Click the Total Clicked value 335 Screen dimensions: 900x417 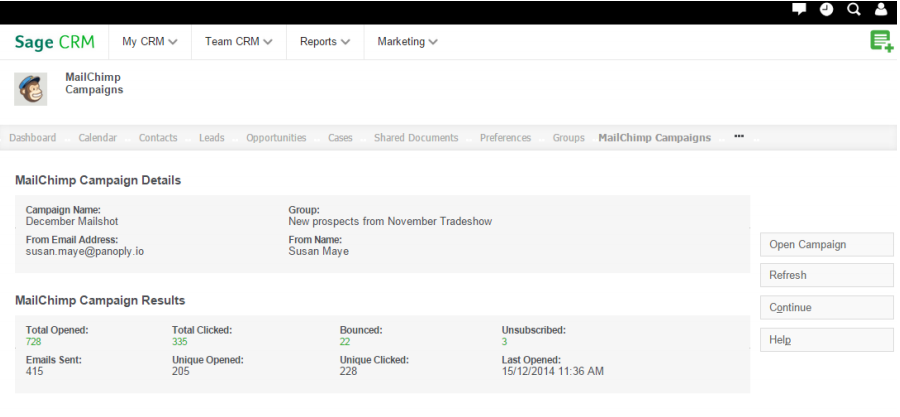(x=180, y=342)
